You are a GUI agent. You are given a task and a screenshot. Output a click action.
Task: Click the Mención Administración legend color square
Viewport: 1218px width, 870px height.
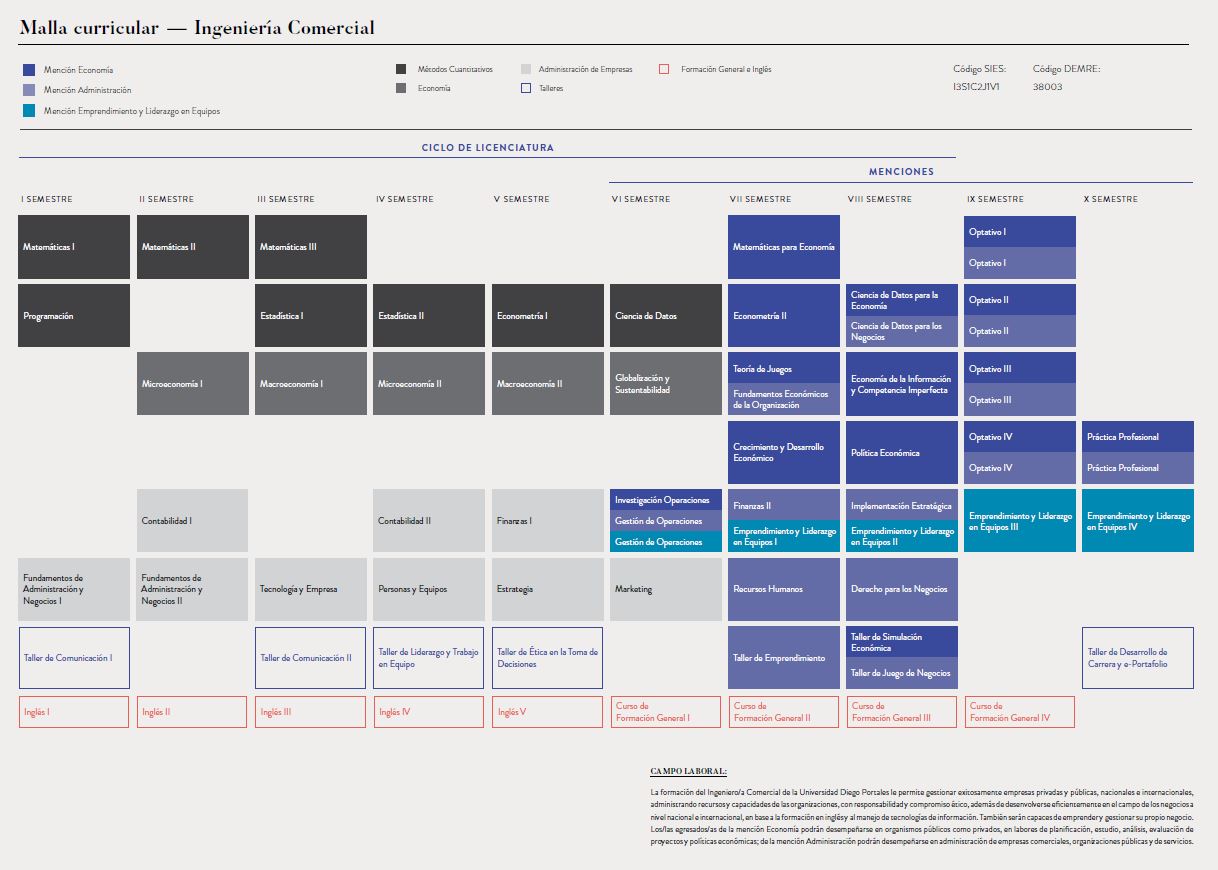(x=29, y=90)
